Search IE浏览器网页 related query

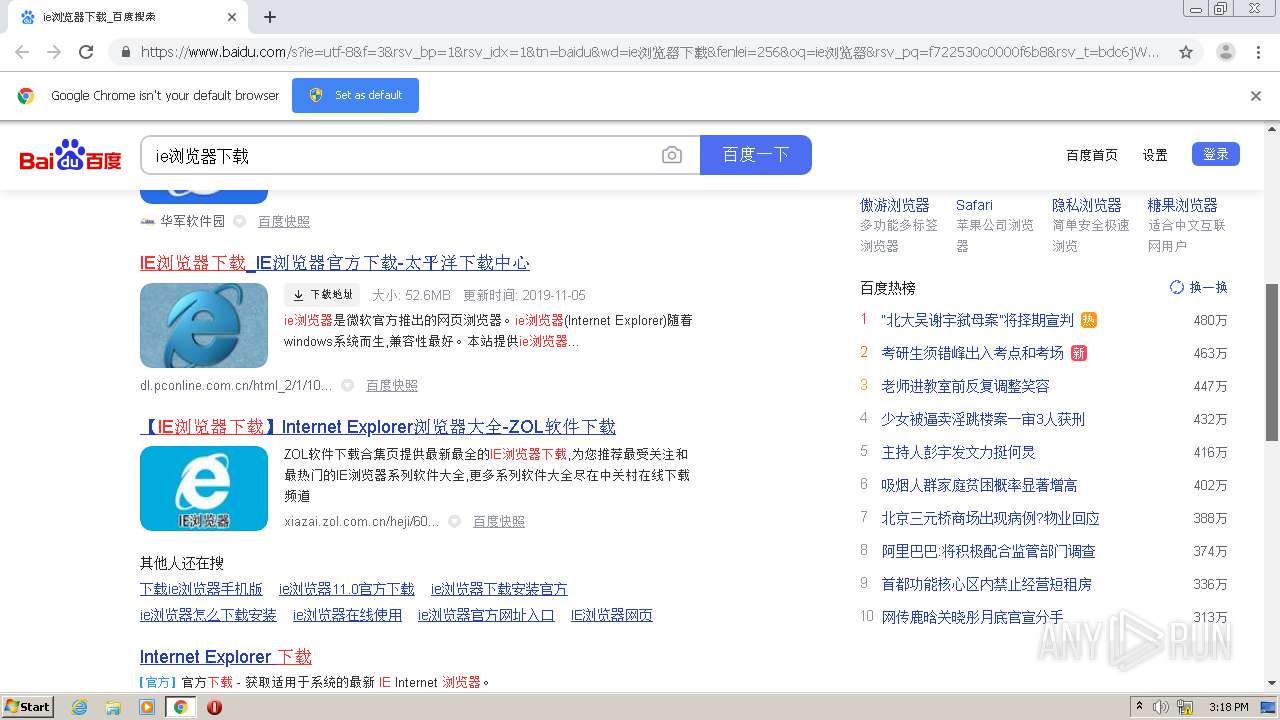point(612,615)
